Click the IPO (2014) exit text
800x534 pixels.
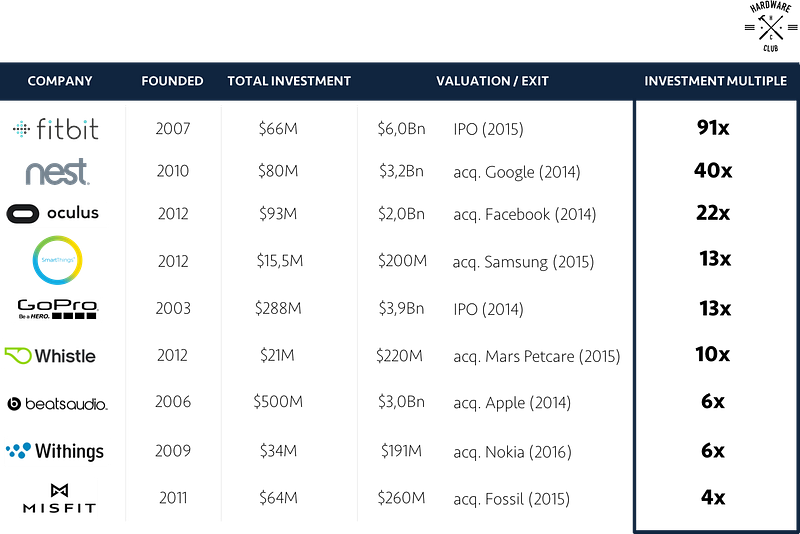click(488, 309)
